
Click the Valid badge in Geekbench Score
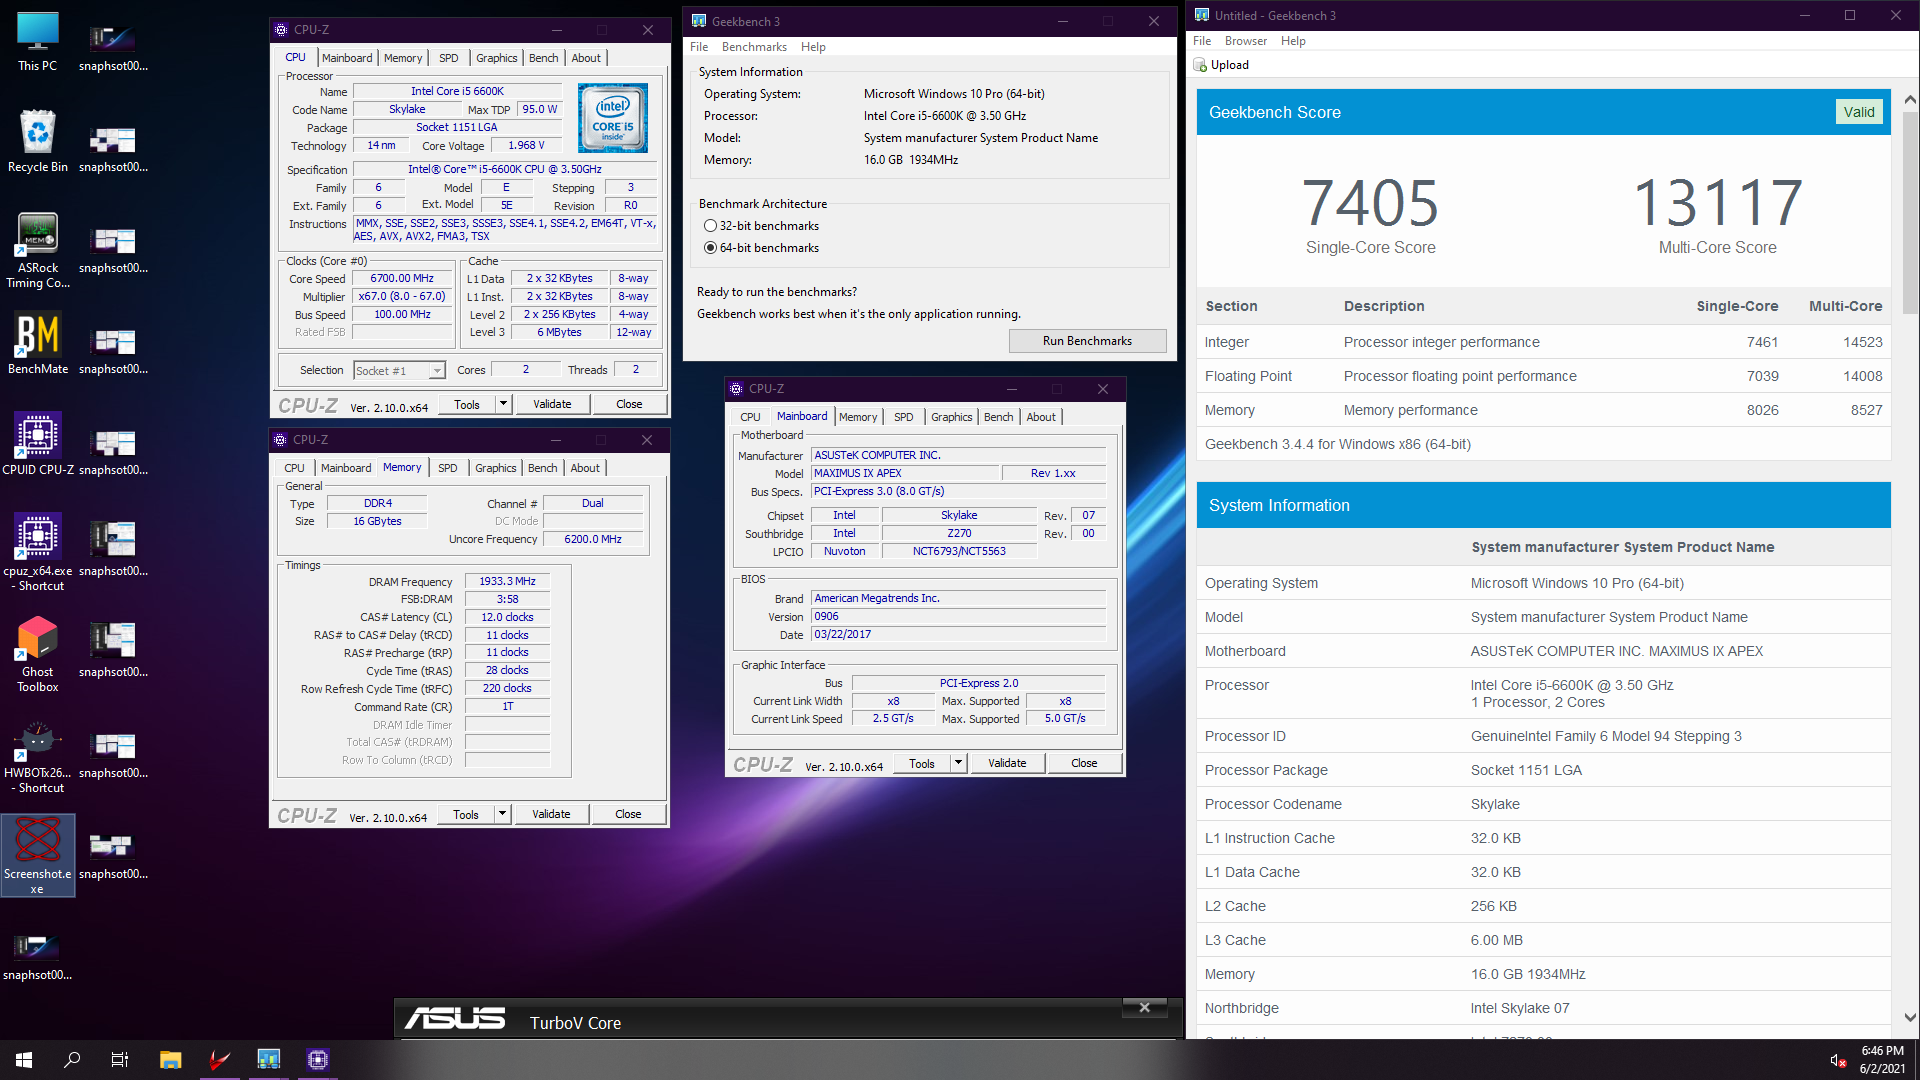(x=1859, y=112)
